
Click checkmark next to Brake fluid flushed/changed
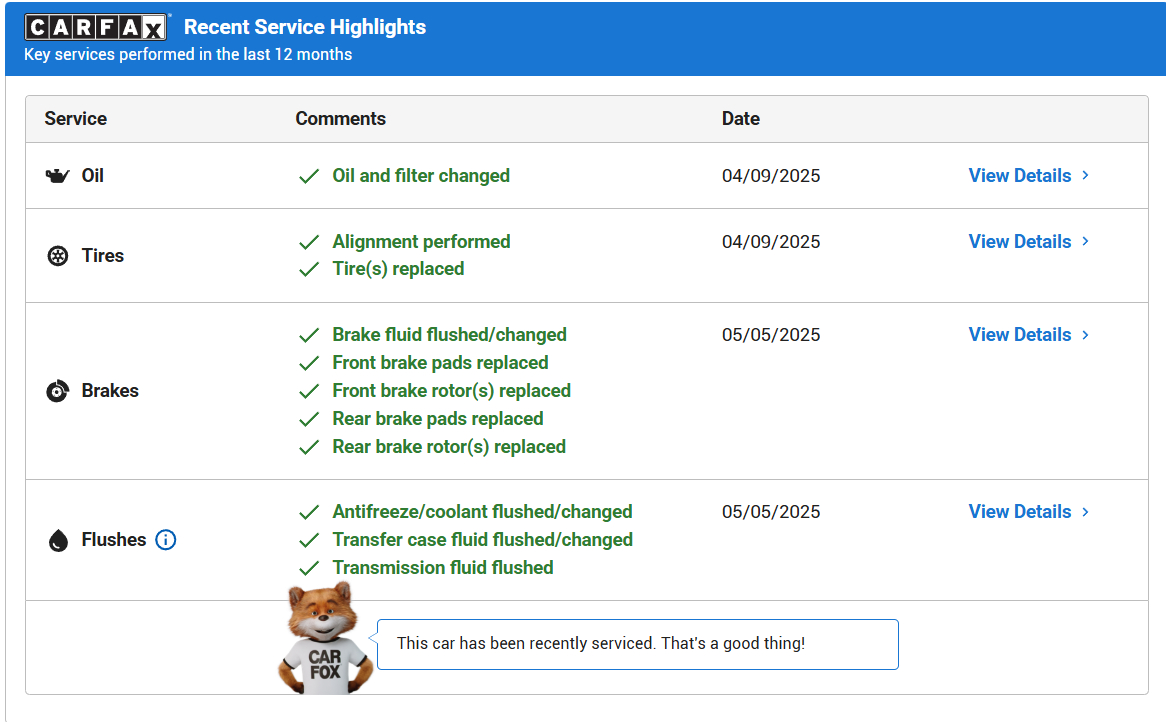309,335
